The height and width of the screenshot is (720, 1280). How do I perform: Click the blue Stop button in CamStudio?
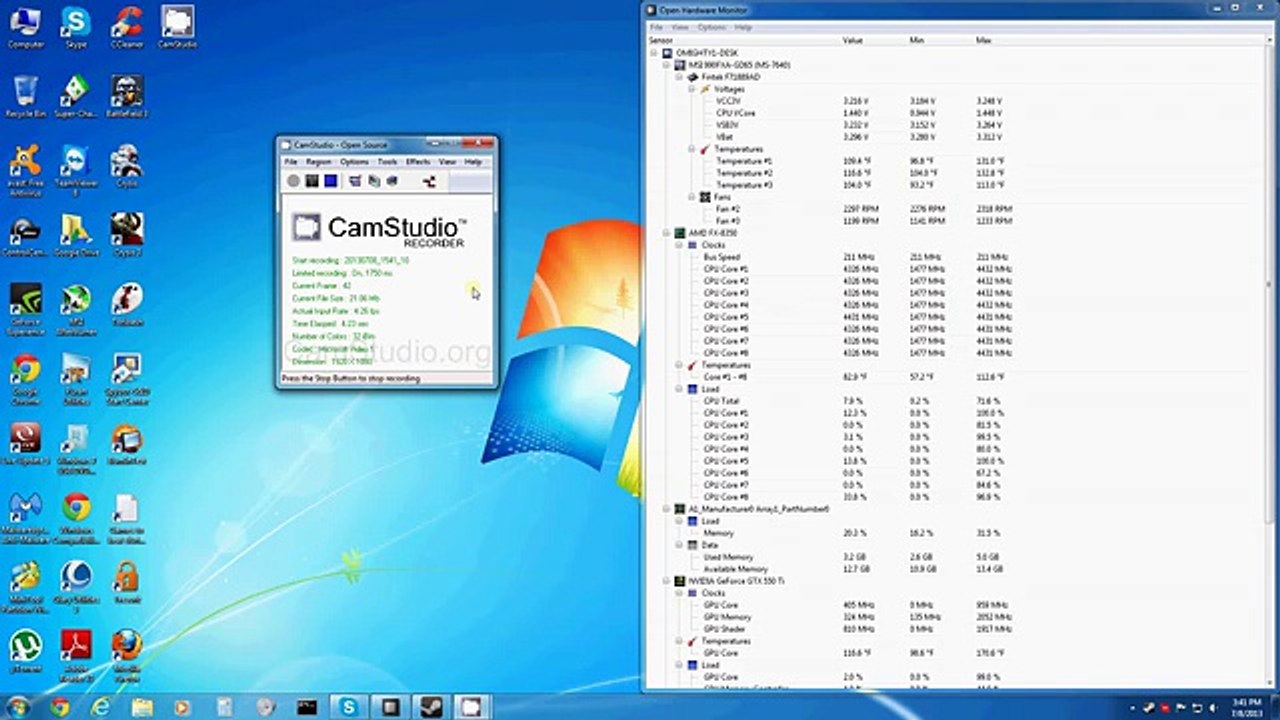[331, 181]
